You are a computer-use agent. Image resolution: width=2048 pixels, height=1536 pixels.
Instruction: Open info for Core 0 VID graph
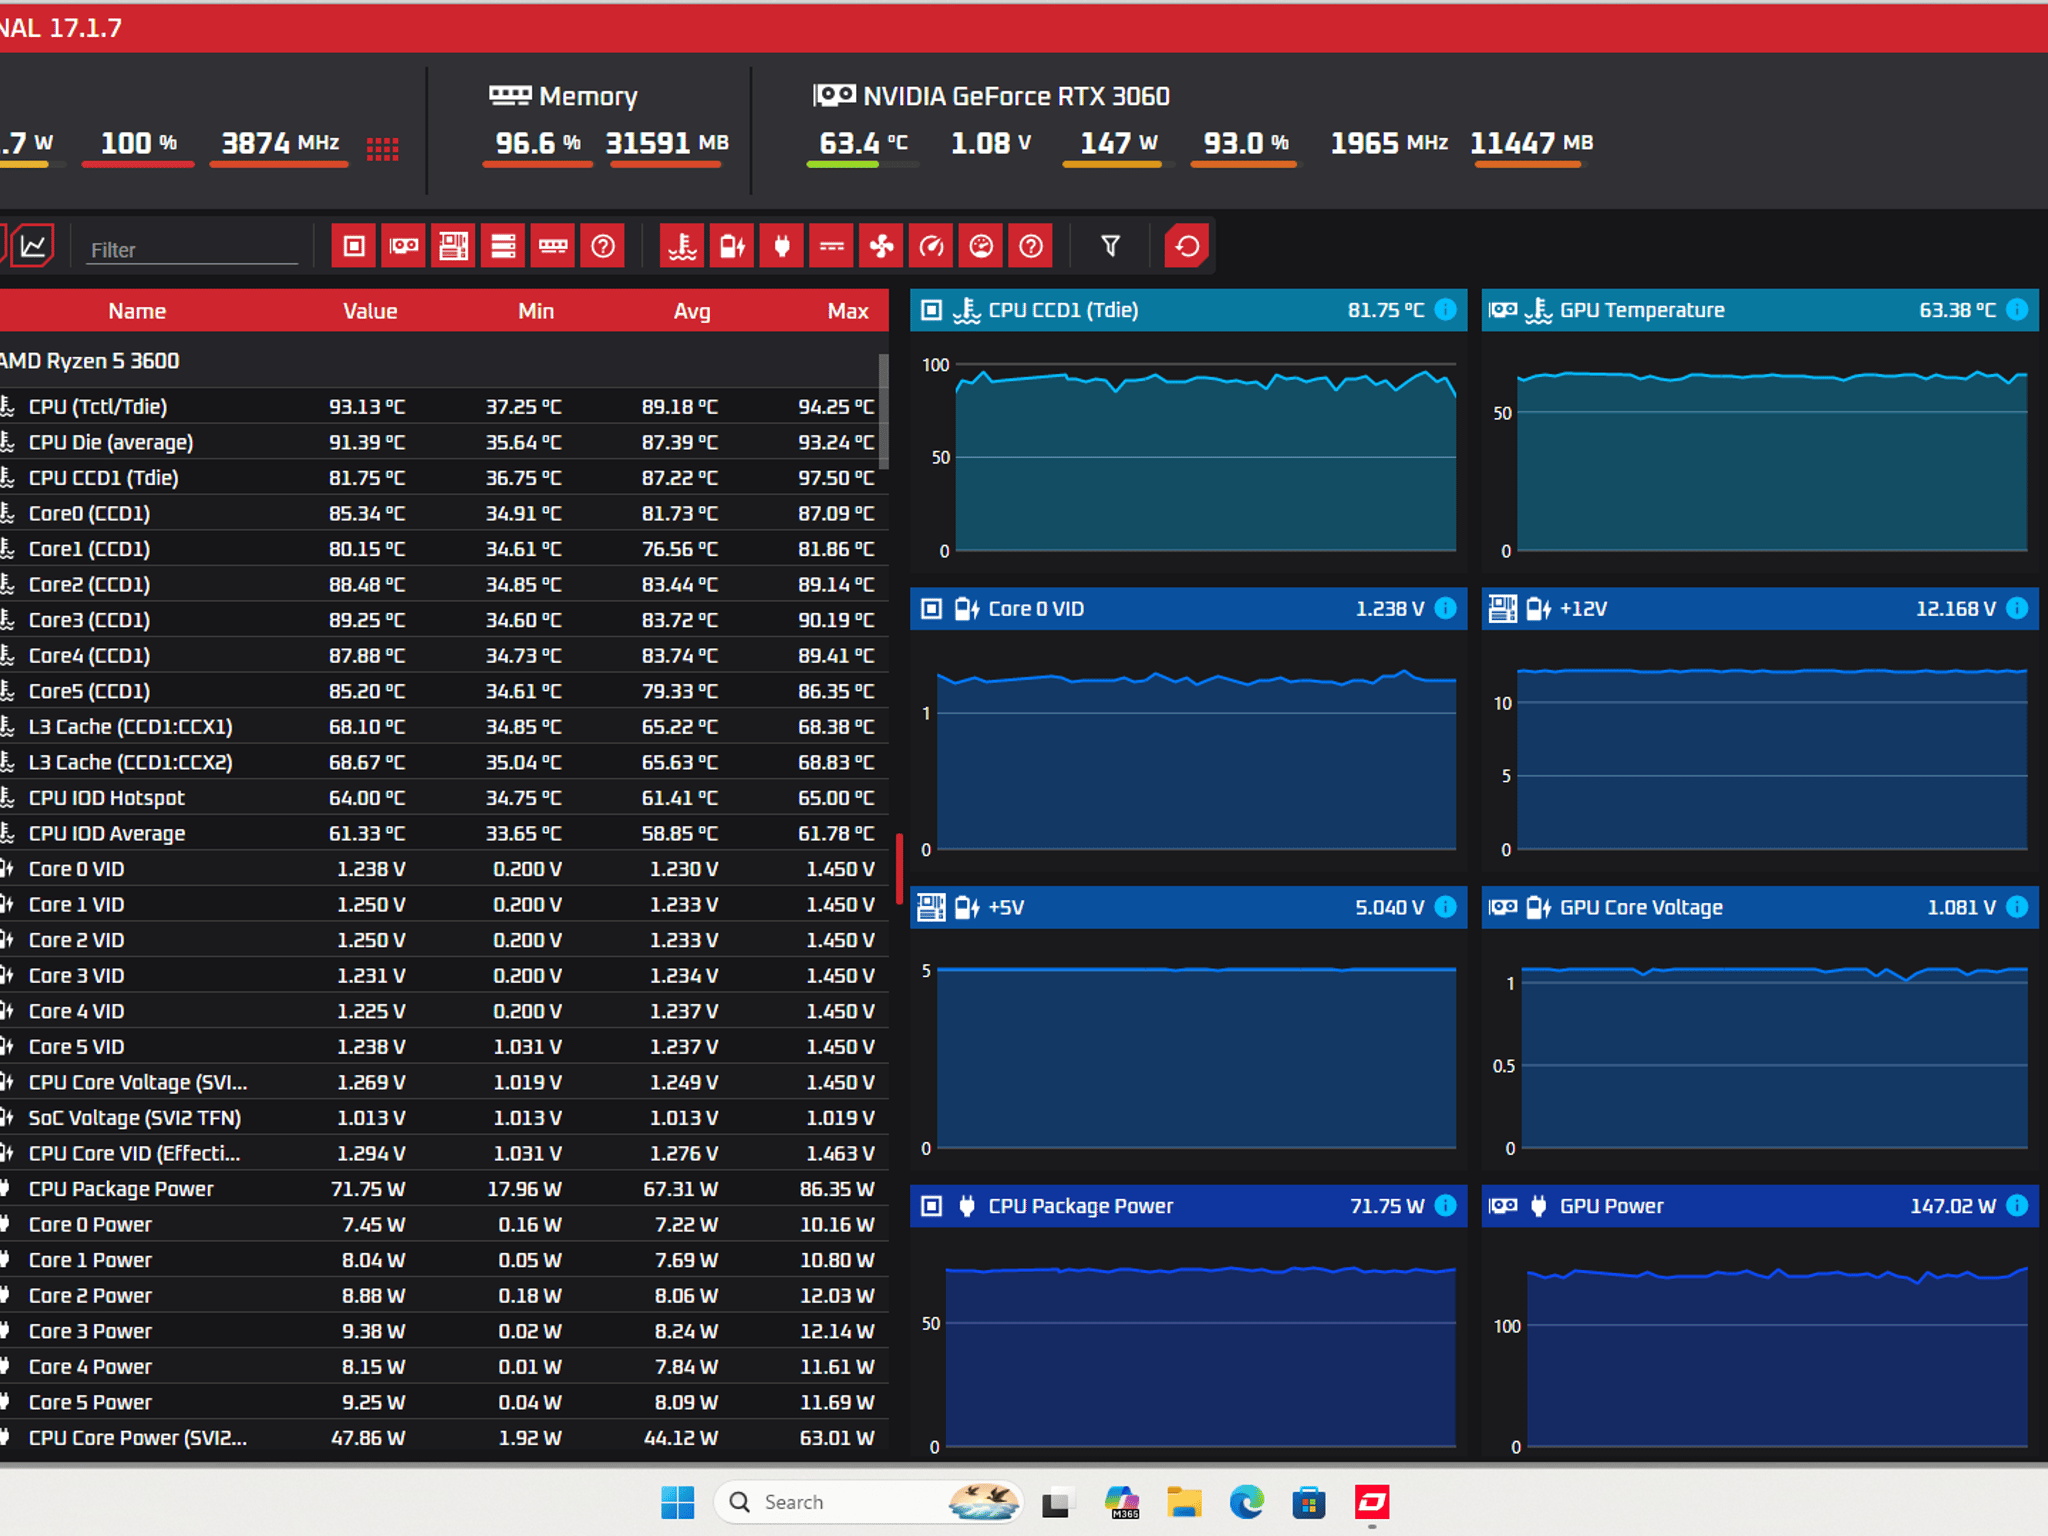[x=1445, y=608]
